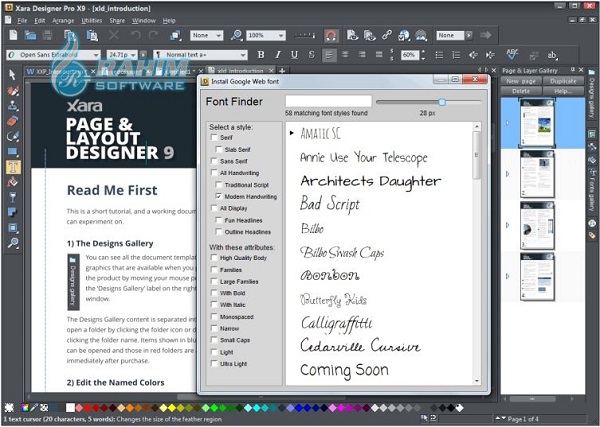Open the File menu
The image size is (600, 427).
[22, 21]
